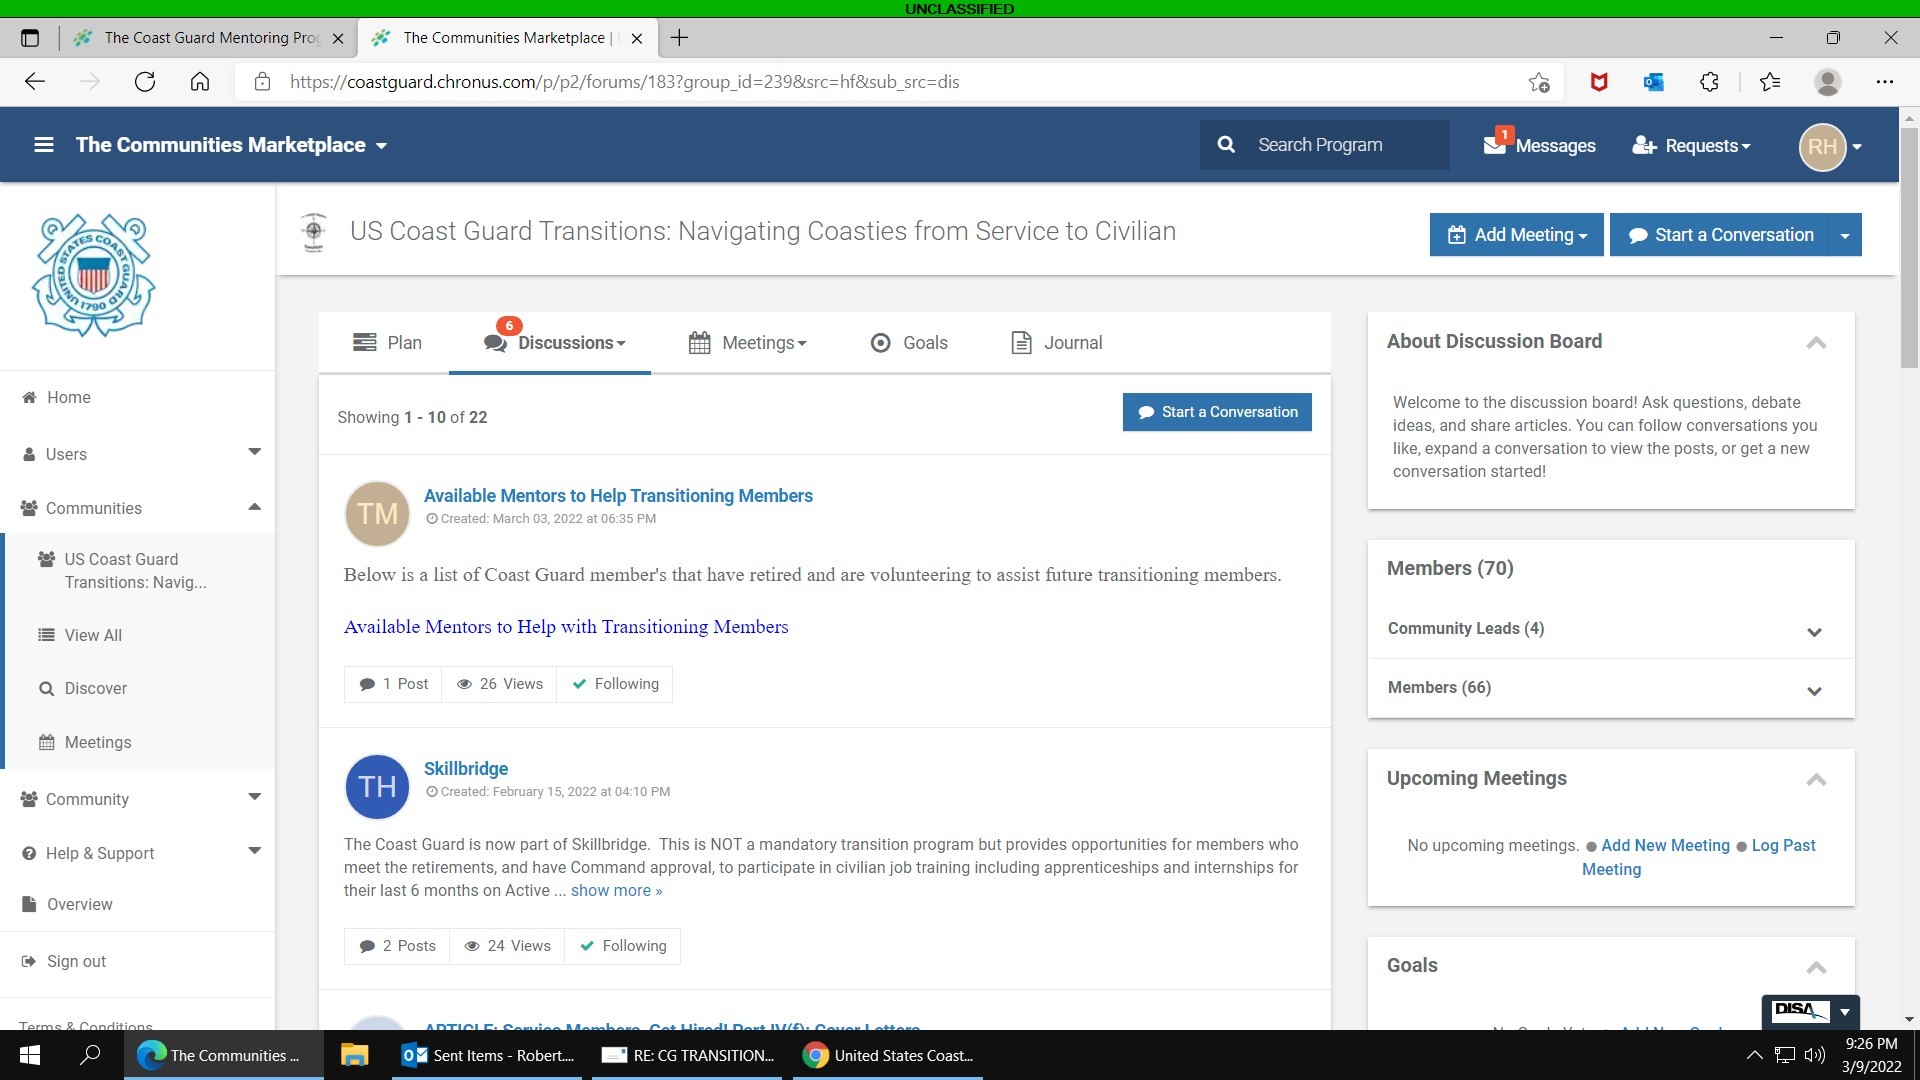The height and width of the screenshot is (1080, 1920).
Task: Click the Outlook extension icon in browser toolbar
Action: pyautogui.click(x=1653, y=82)
